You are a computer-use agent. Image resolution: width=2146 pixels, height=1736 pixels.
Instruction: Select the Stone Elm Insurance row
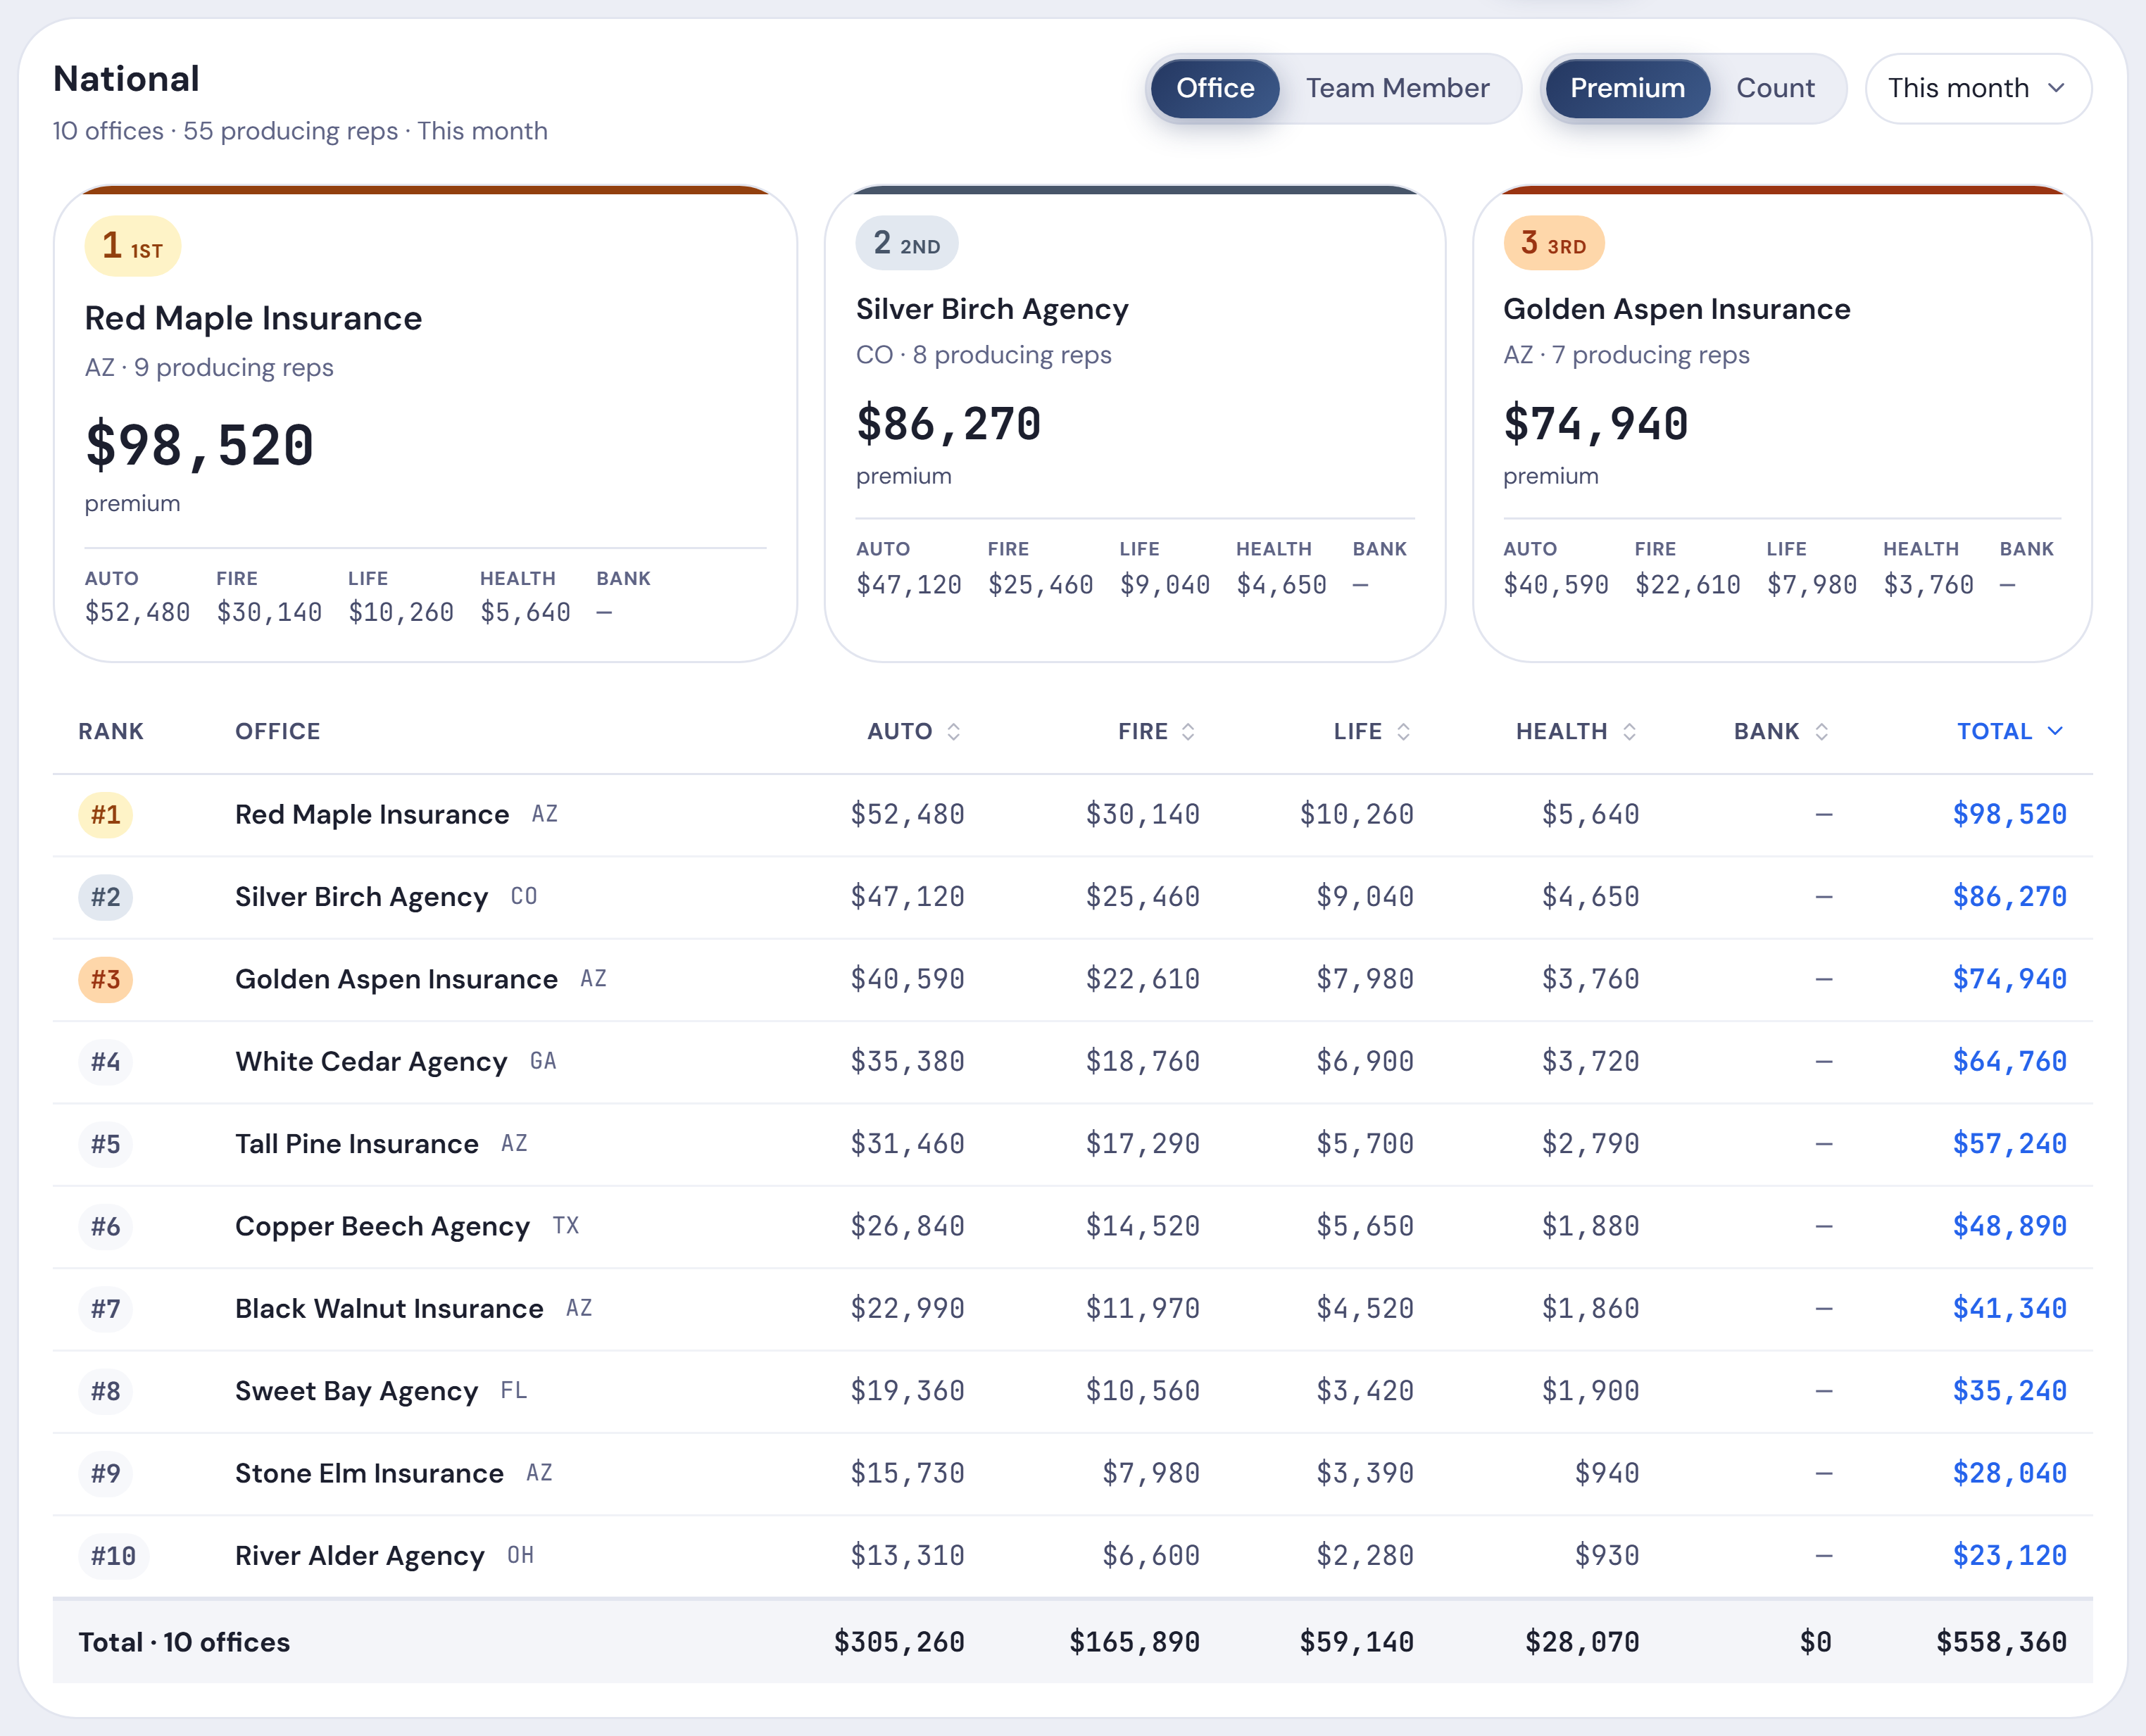tap(1072, 1473)
